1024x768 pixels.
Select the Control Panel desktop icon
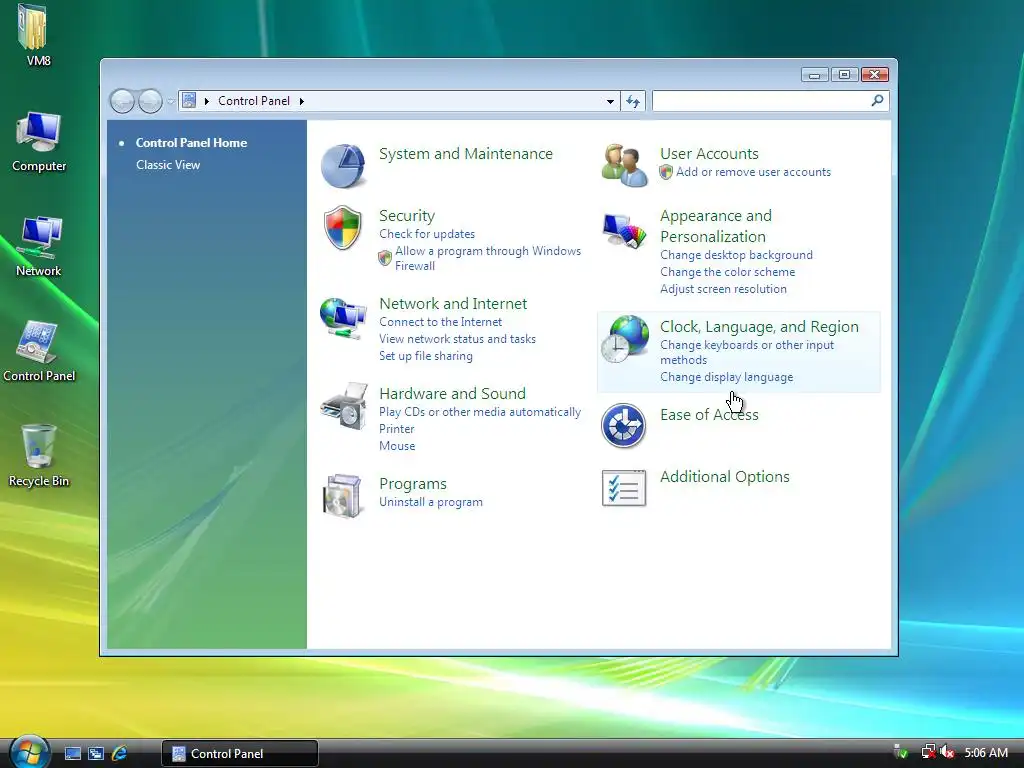39,351
